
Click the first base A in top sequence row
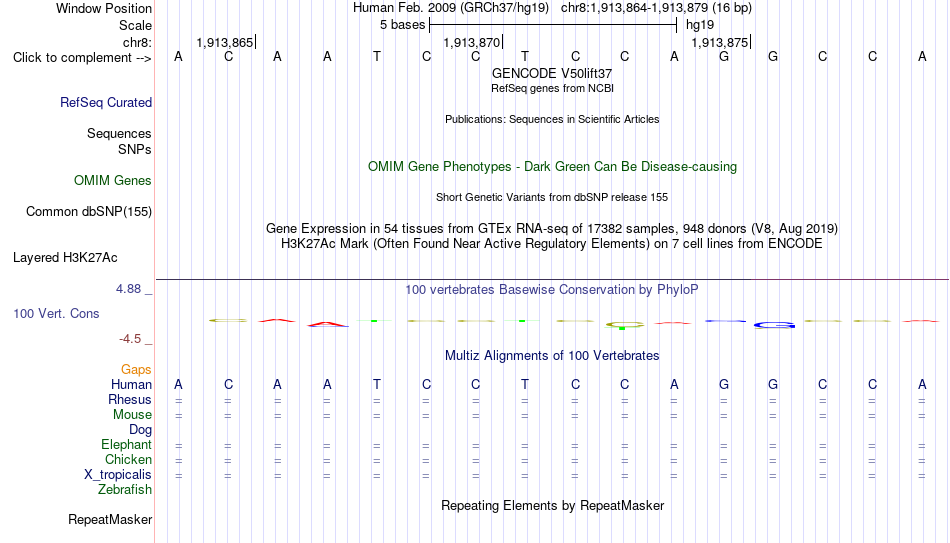coord(178,56)
